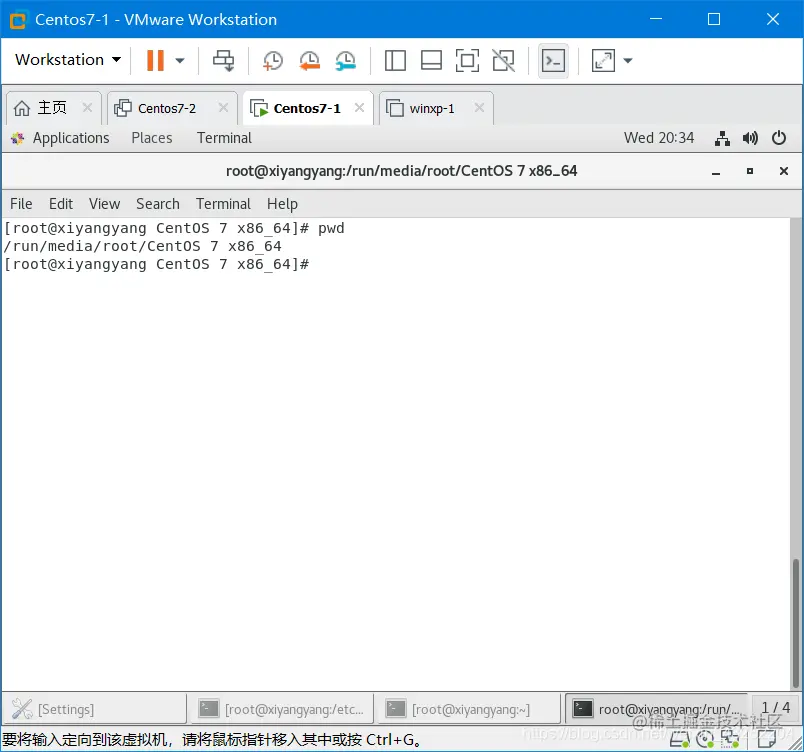
Task: Open the Terminal app menu in top bar
Action: [x=224, y=138]
